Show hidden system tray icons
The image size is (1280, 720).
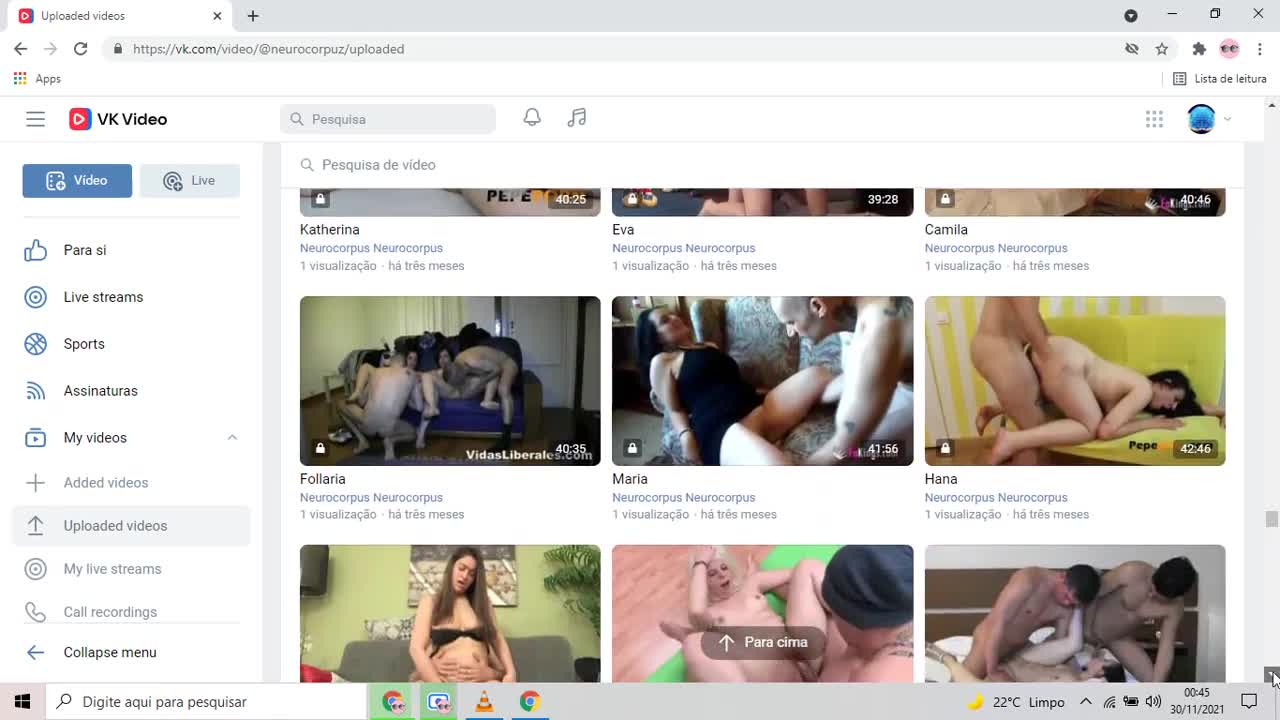tap(1085, 702)
